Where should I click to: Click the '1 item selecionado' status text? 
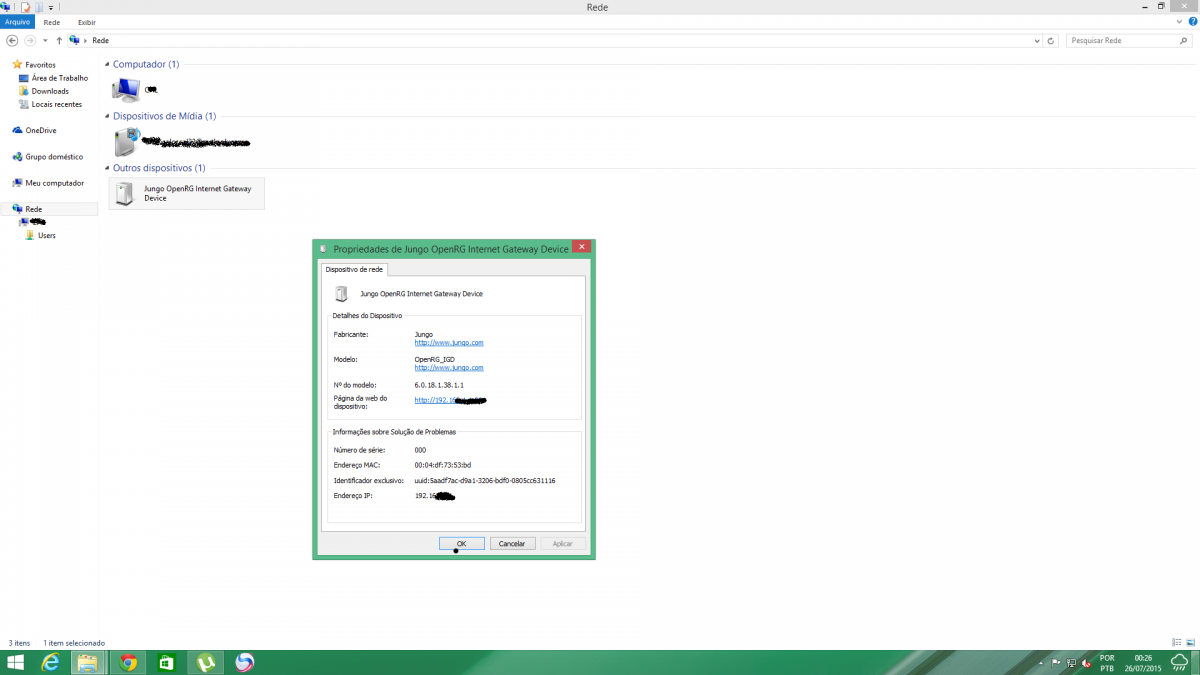coord(74,643)
